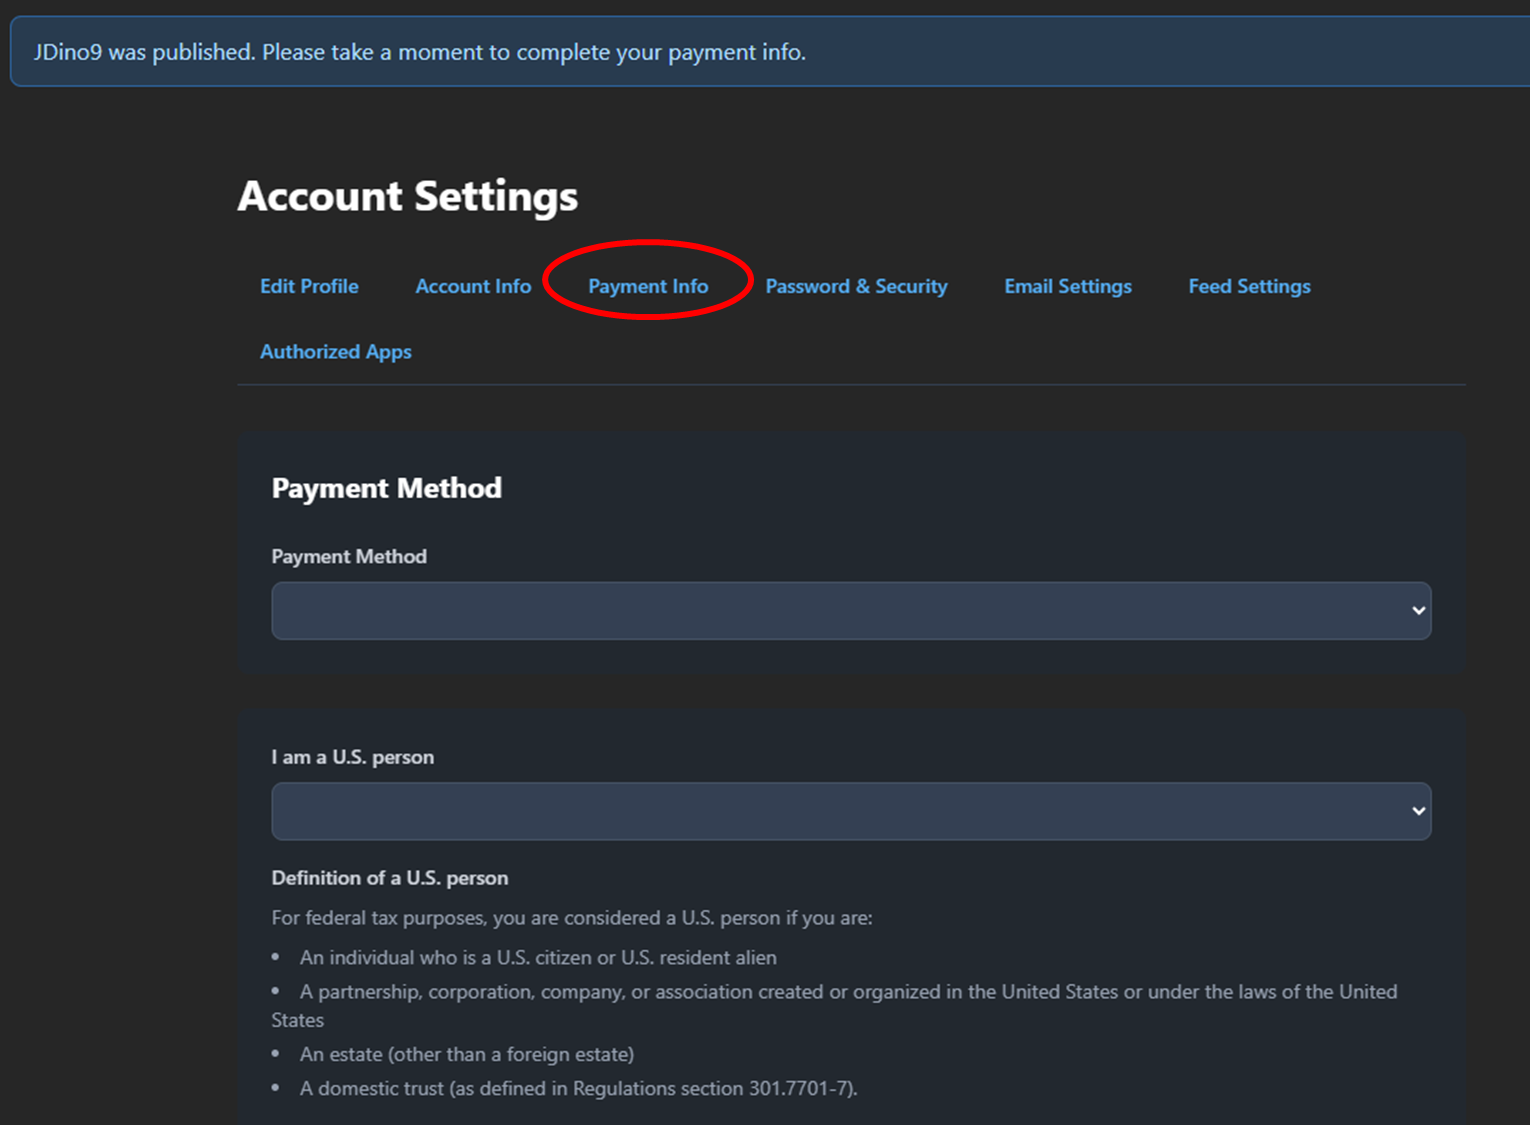Click the bold Payment Method section heading
This screenshot has height=1125, width=1530.
click(387, 488)
